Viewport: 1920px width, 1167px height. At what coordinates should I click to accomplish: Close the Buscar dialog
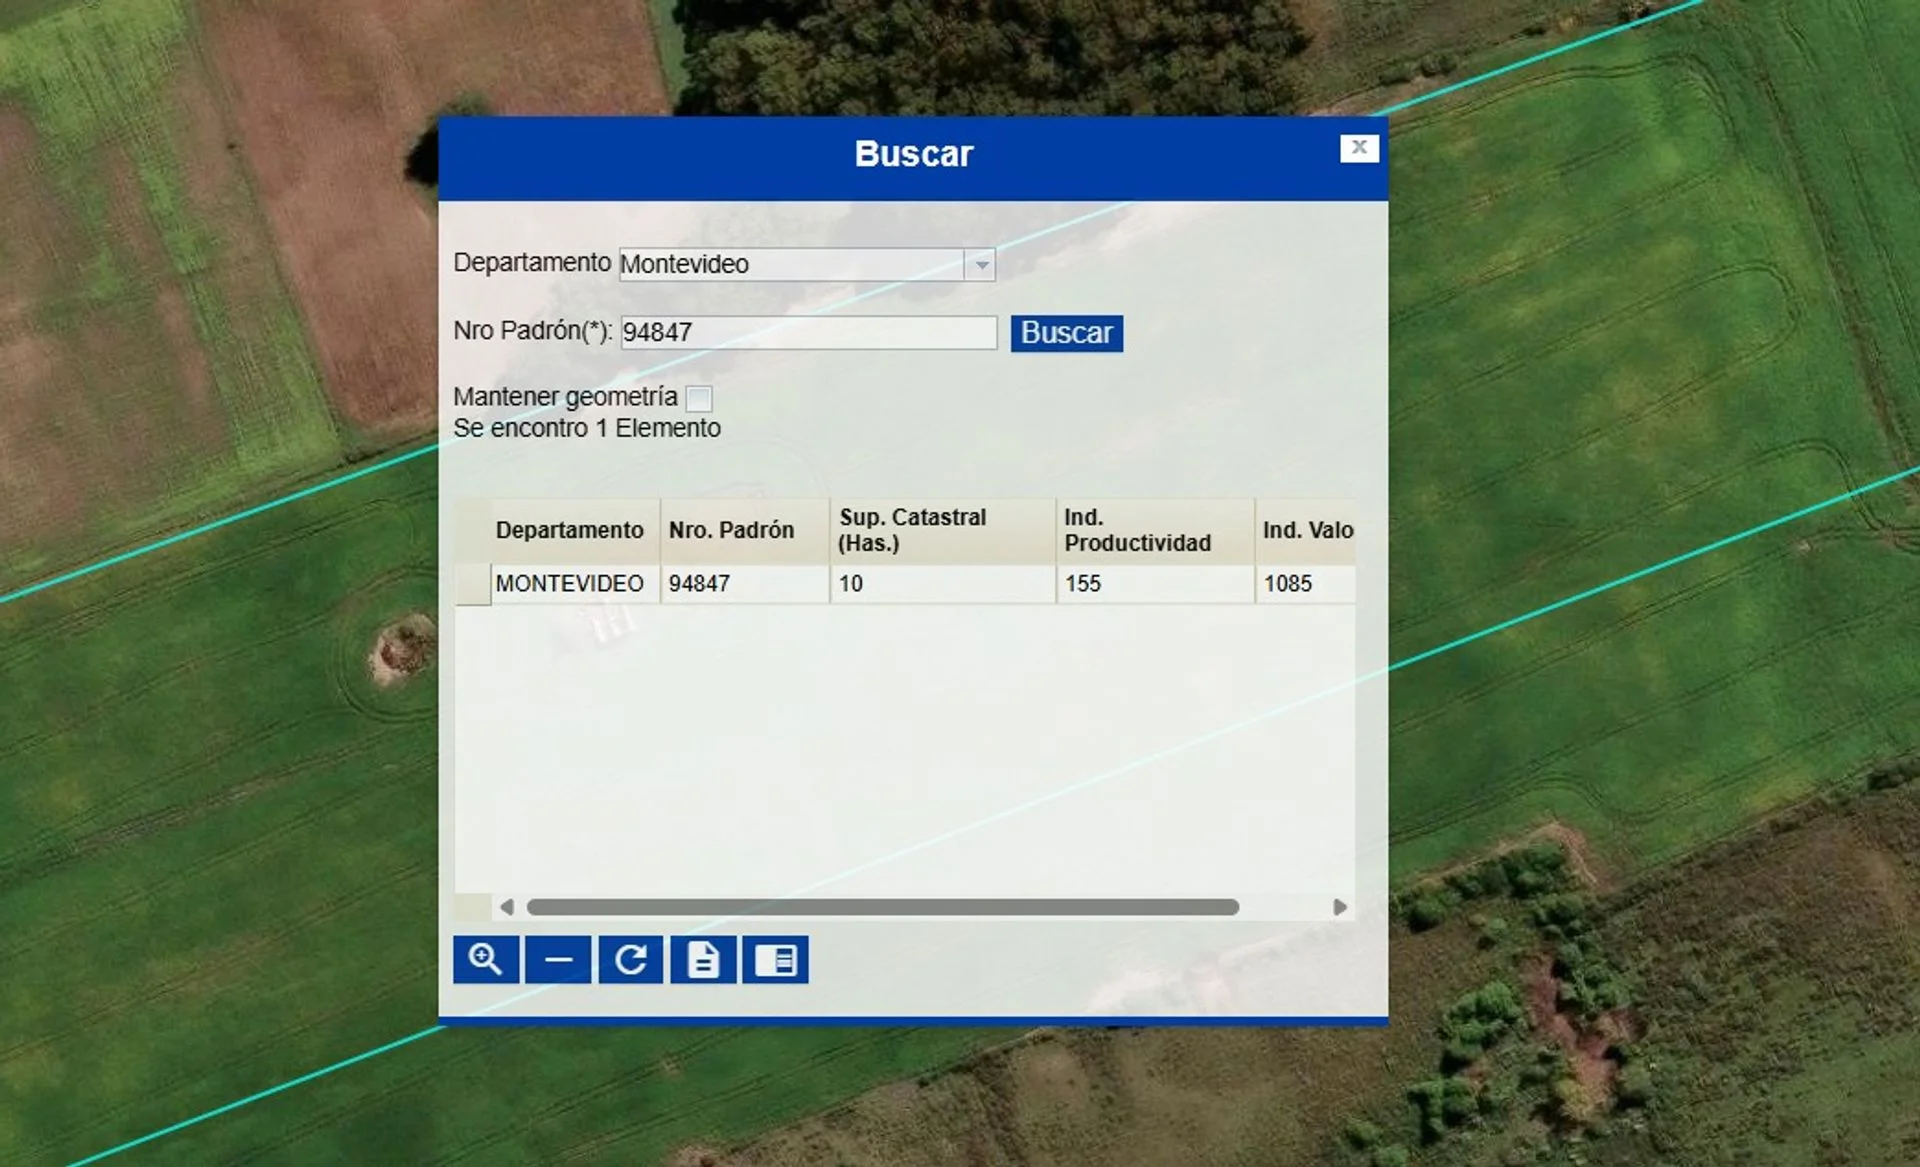click(1359, 148)
